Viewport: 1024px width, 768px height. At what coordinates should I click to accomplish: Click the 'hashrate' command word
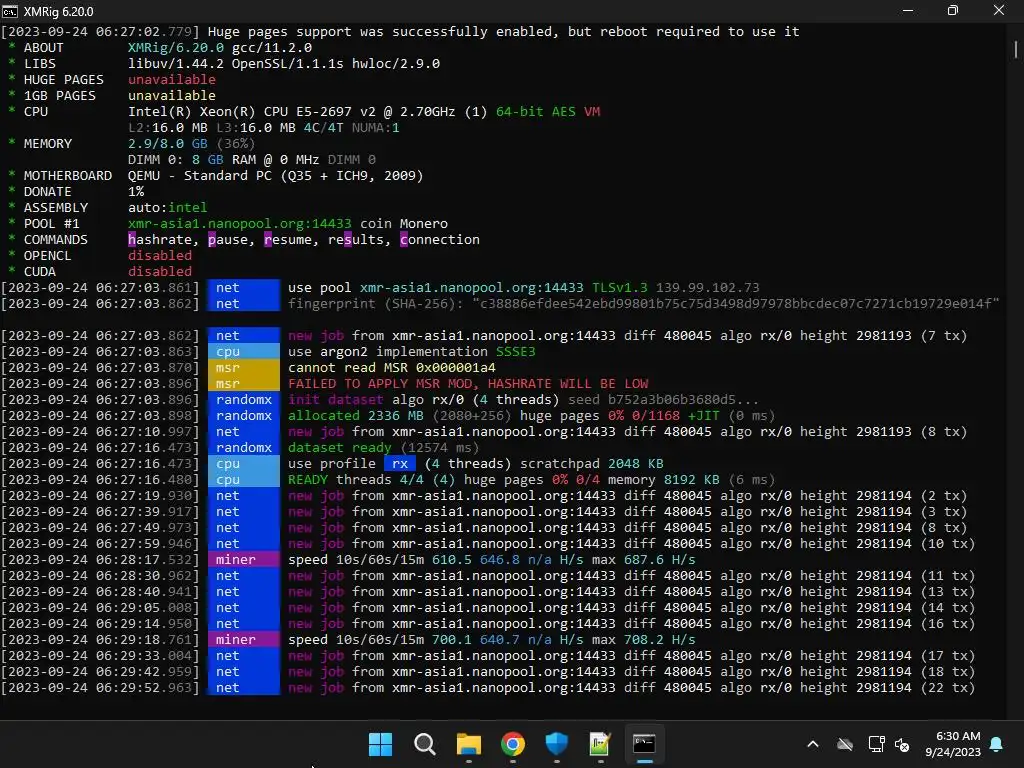point(160,240)
